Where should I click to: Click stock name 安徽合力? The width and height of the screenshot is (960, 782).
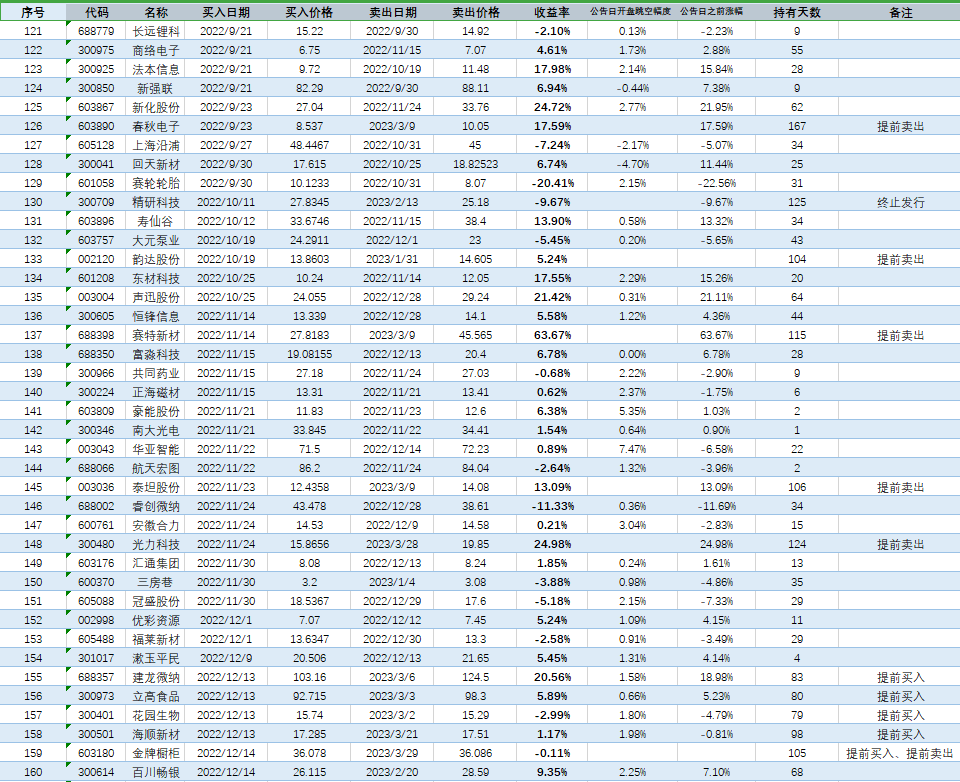click(x=156, y=525)
